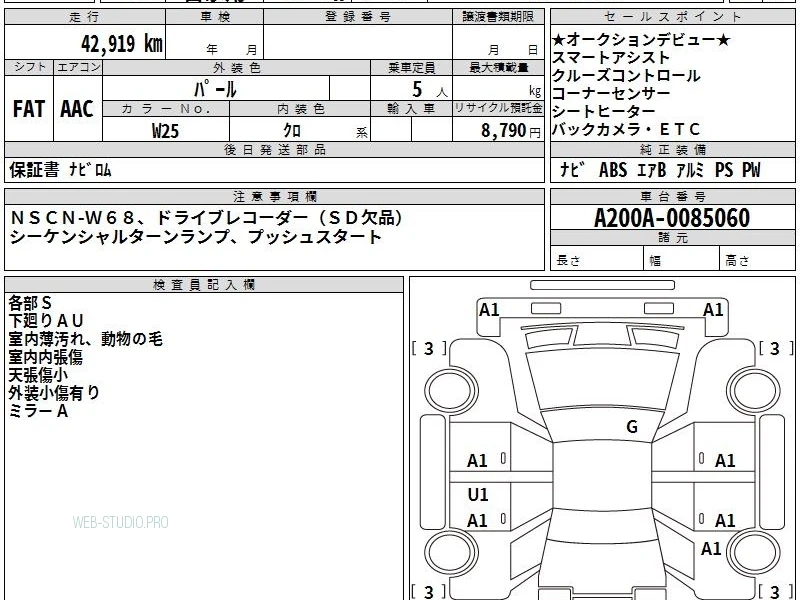Click the 登録番号 column header

tap(358, 17)
